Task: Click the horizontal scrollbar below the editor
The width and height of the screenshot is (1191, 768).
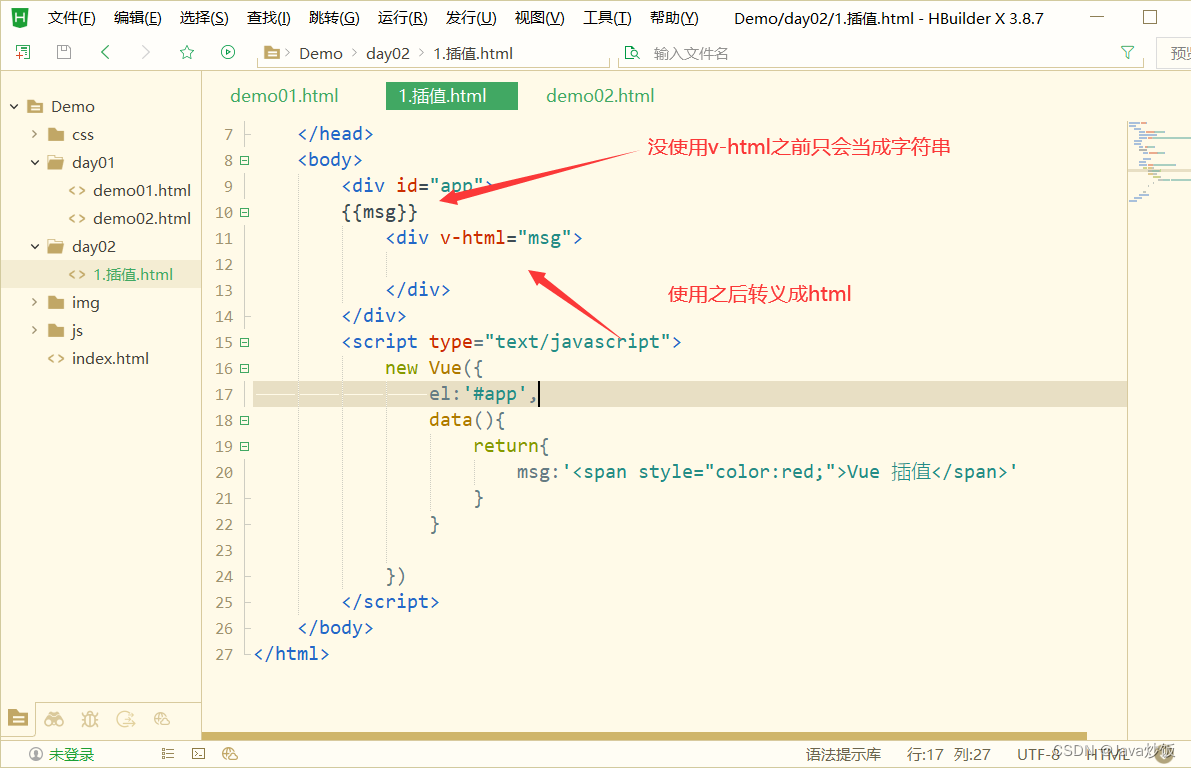Action: point(644,735)
